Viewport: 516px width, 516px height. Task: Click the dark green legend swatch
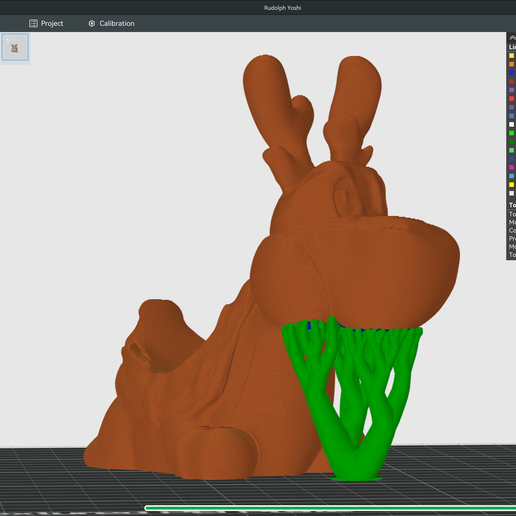pos(512,142)
